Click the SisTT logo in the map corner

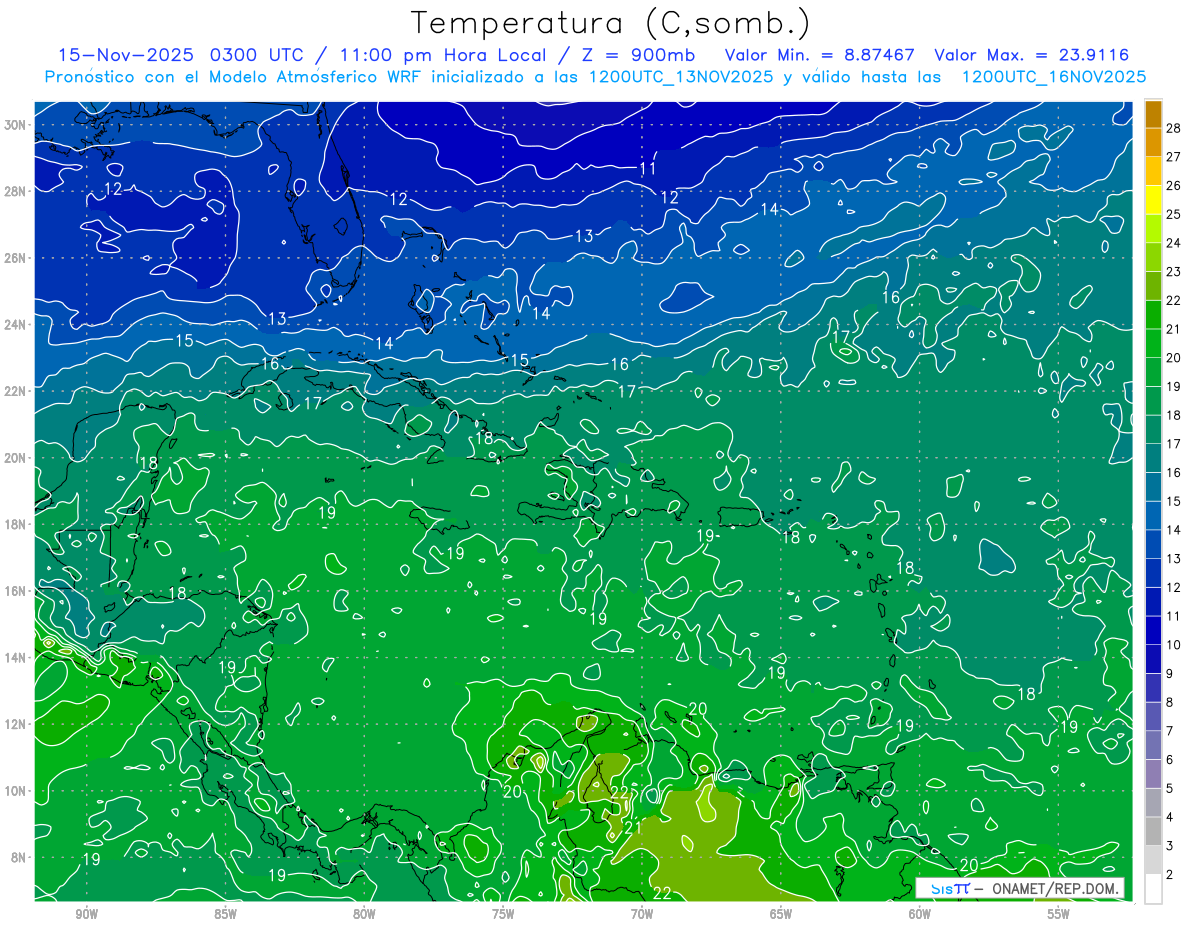tap(949, 888)
